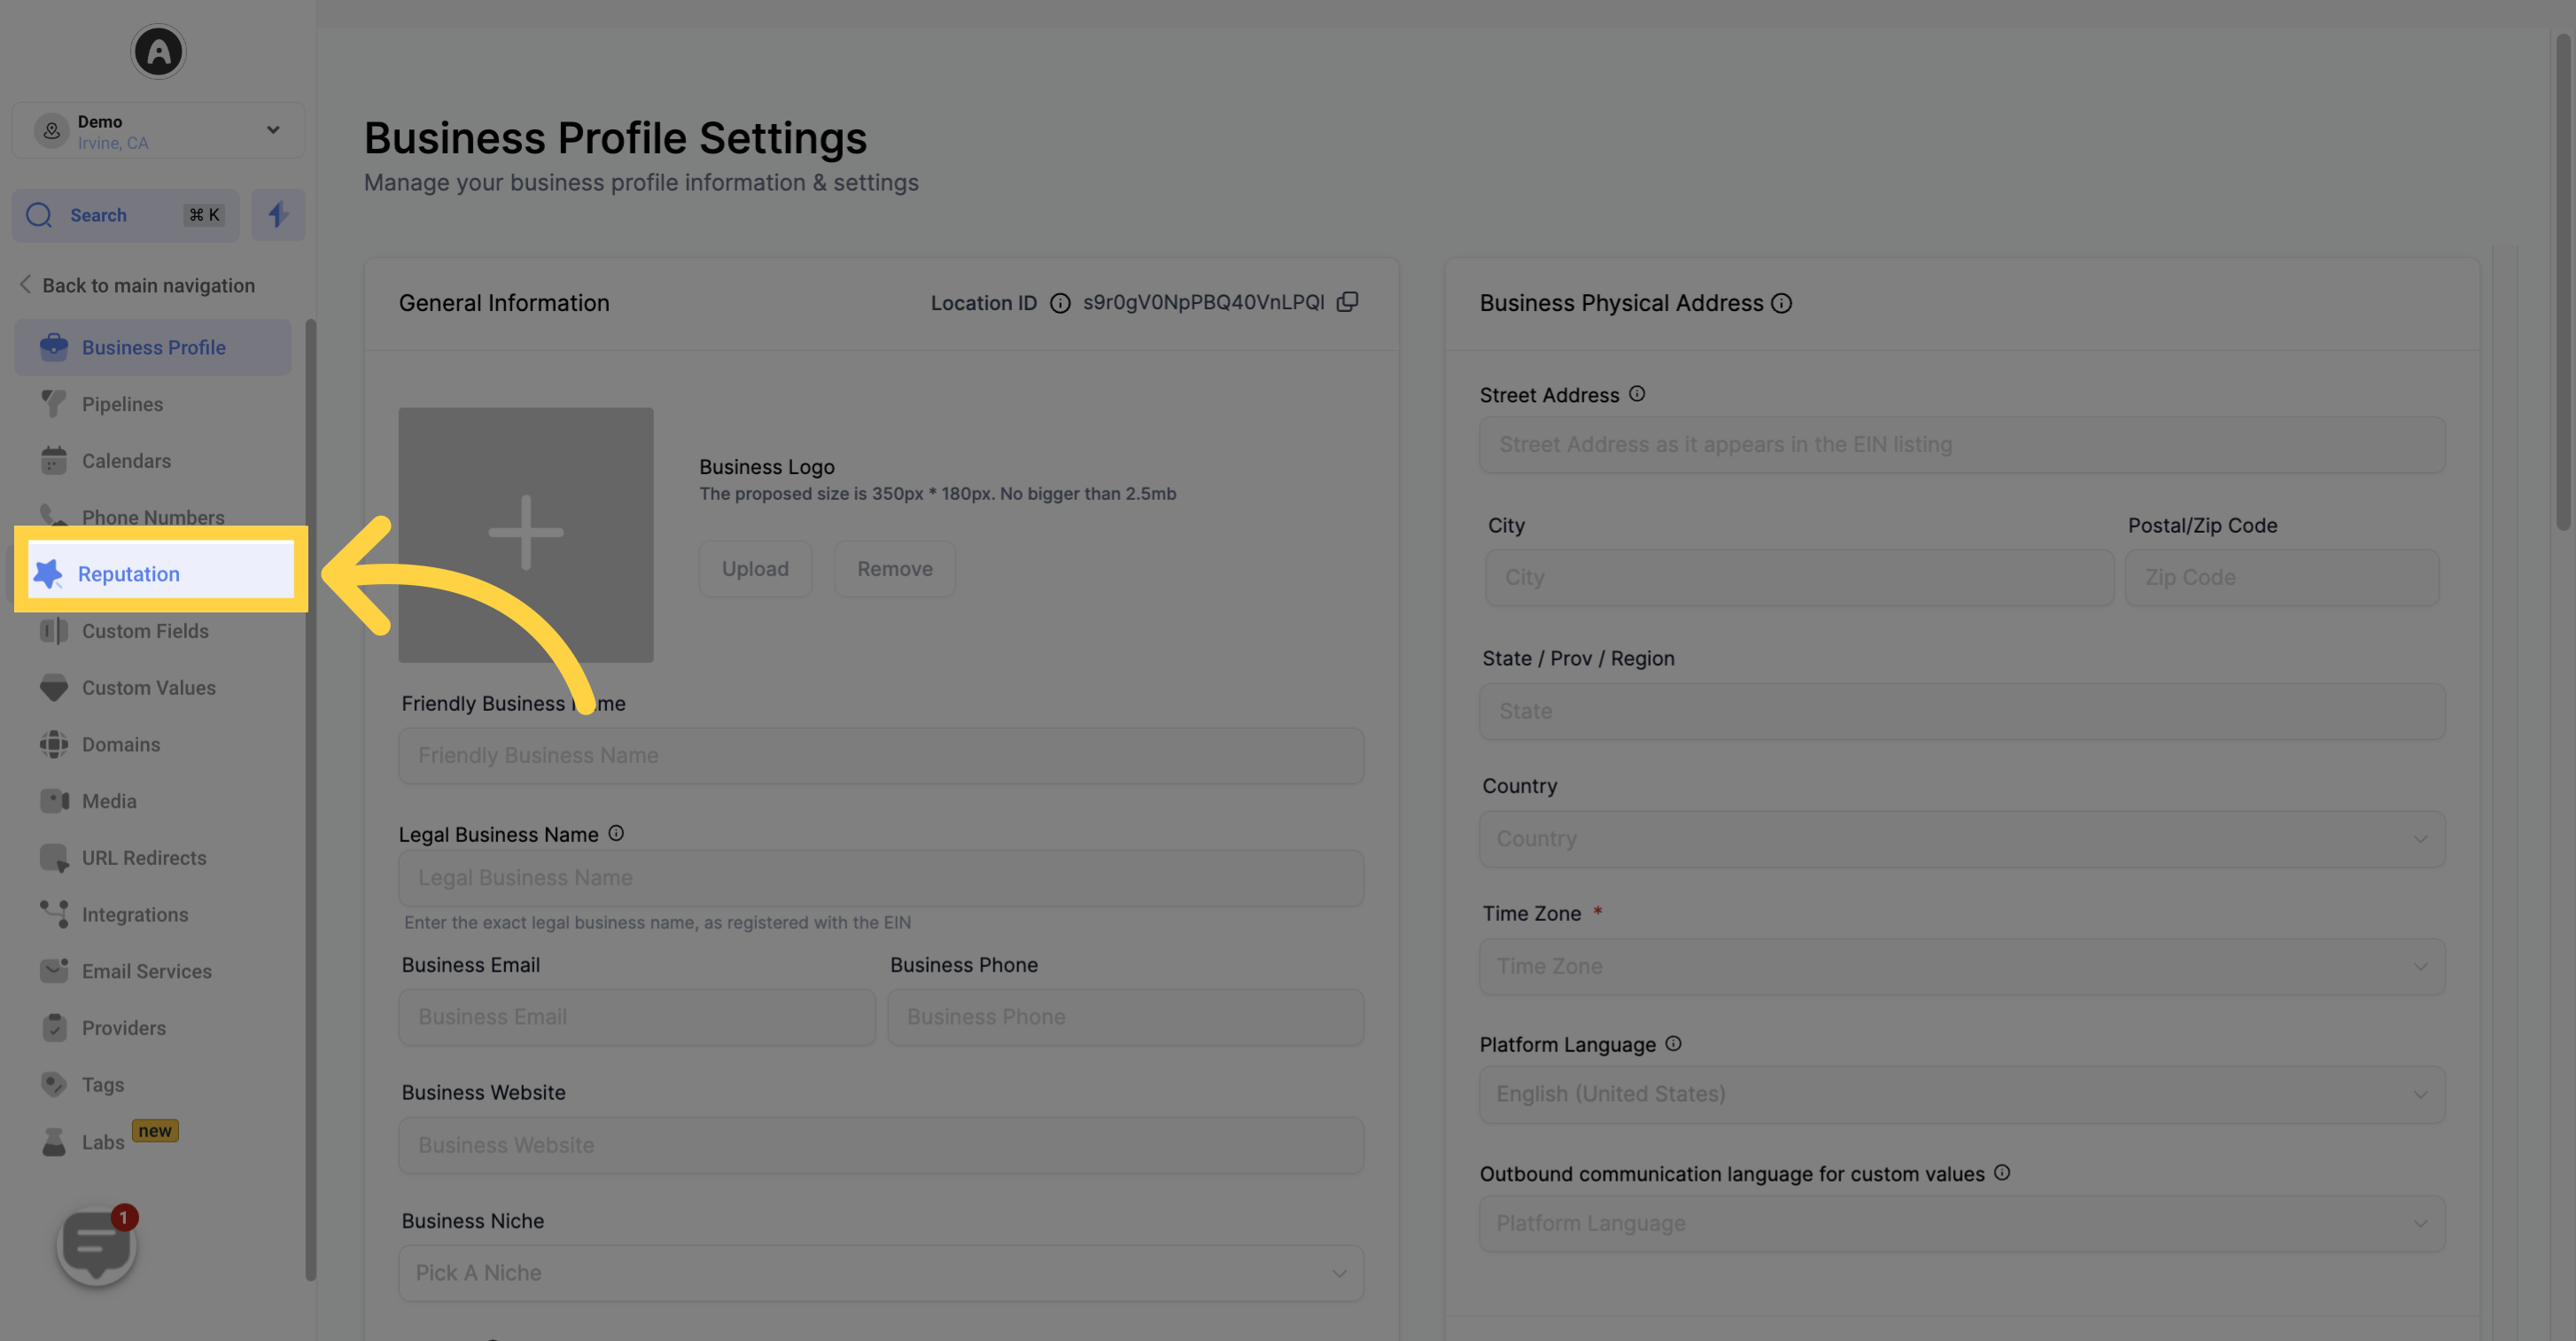Click the Friendly Business Name input field
The height and width of the screenshot is (1341, 2576).
(x=881, y=755)
